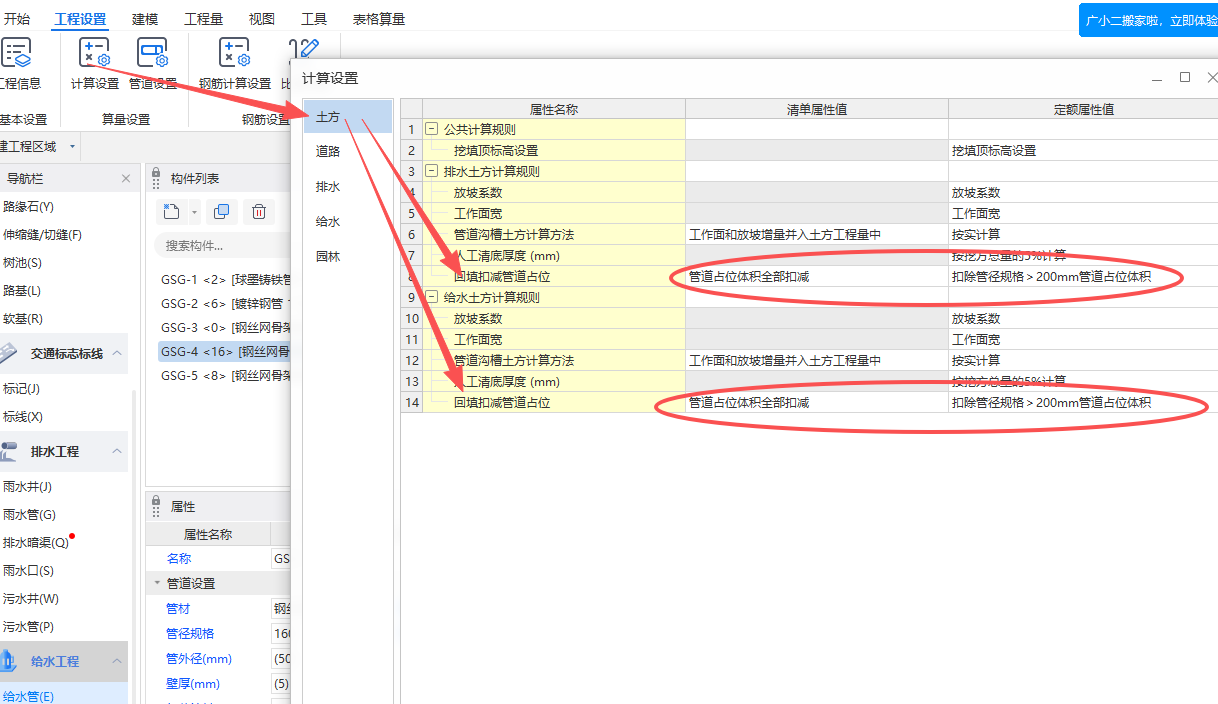Select 路缘石(Y) in navigation
Image resolution: width=1218 pixels, height=704 pixels.
point(28,206)
